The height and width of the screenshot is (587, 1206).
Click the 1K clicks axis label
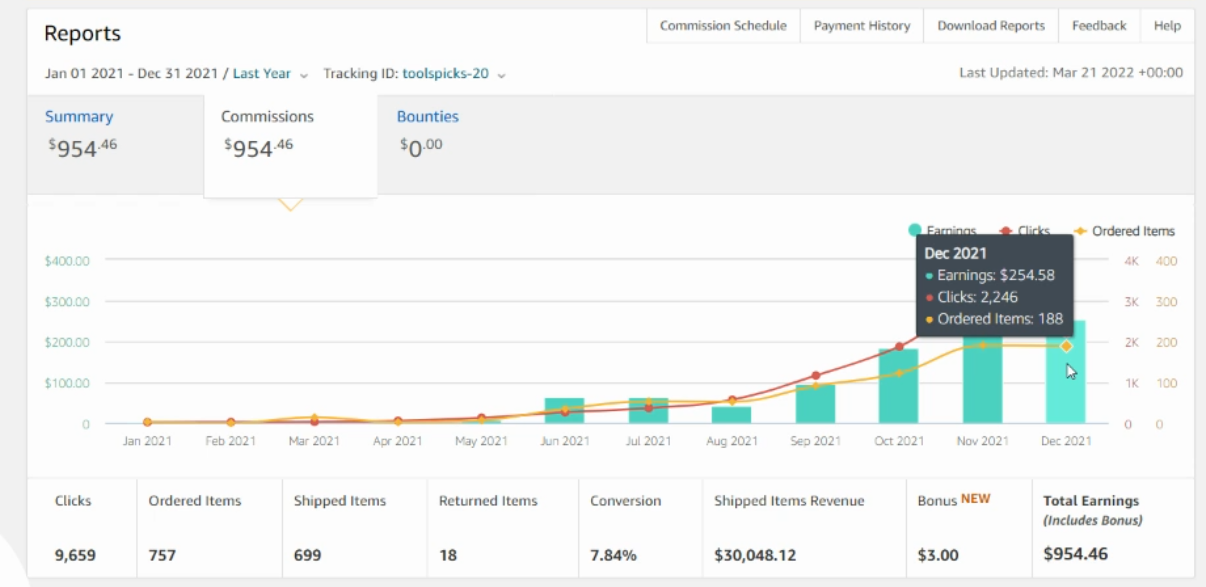coord(1132,384)
